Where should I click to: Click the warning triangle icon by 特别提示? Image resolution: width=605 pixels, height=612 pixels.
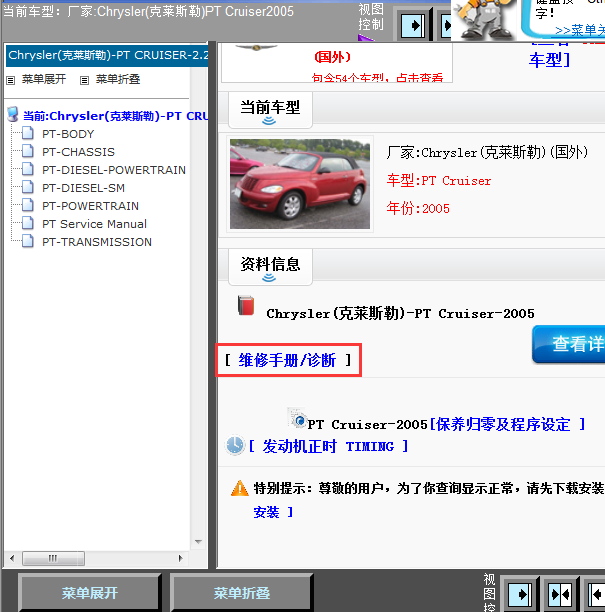[x=240, y=488]
